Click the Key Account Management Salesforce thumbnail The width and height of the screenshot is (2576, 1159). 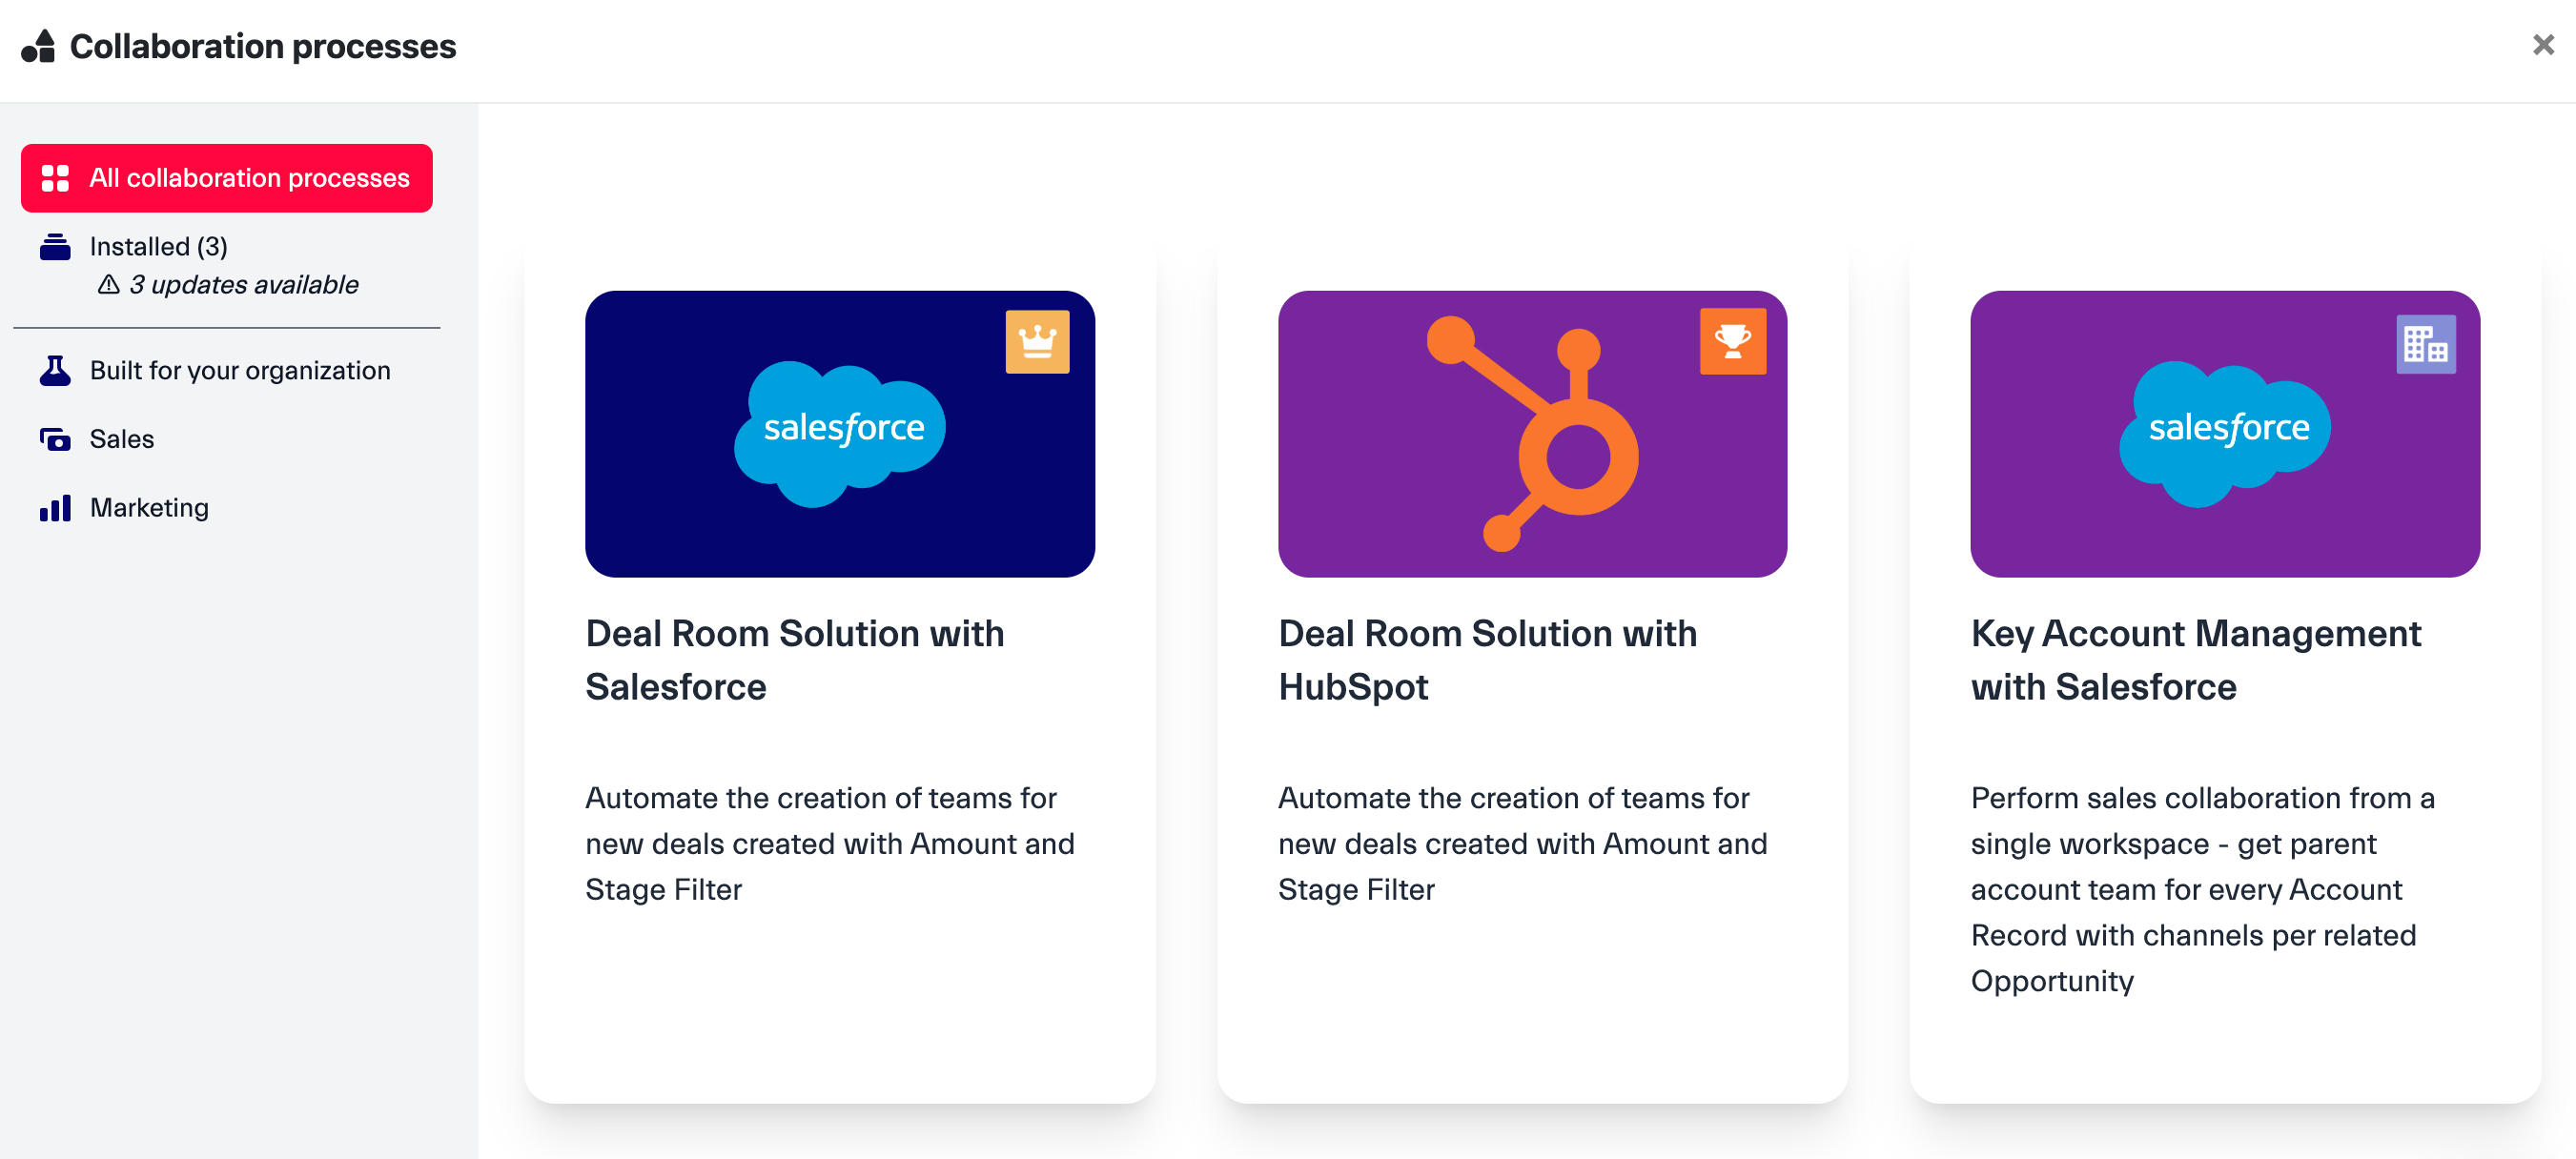pos(2224,434)
